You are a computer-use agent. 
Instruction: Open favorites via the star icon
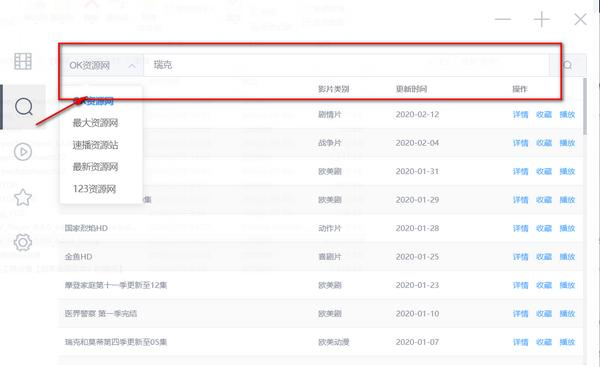[x=23, y=197]
